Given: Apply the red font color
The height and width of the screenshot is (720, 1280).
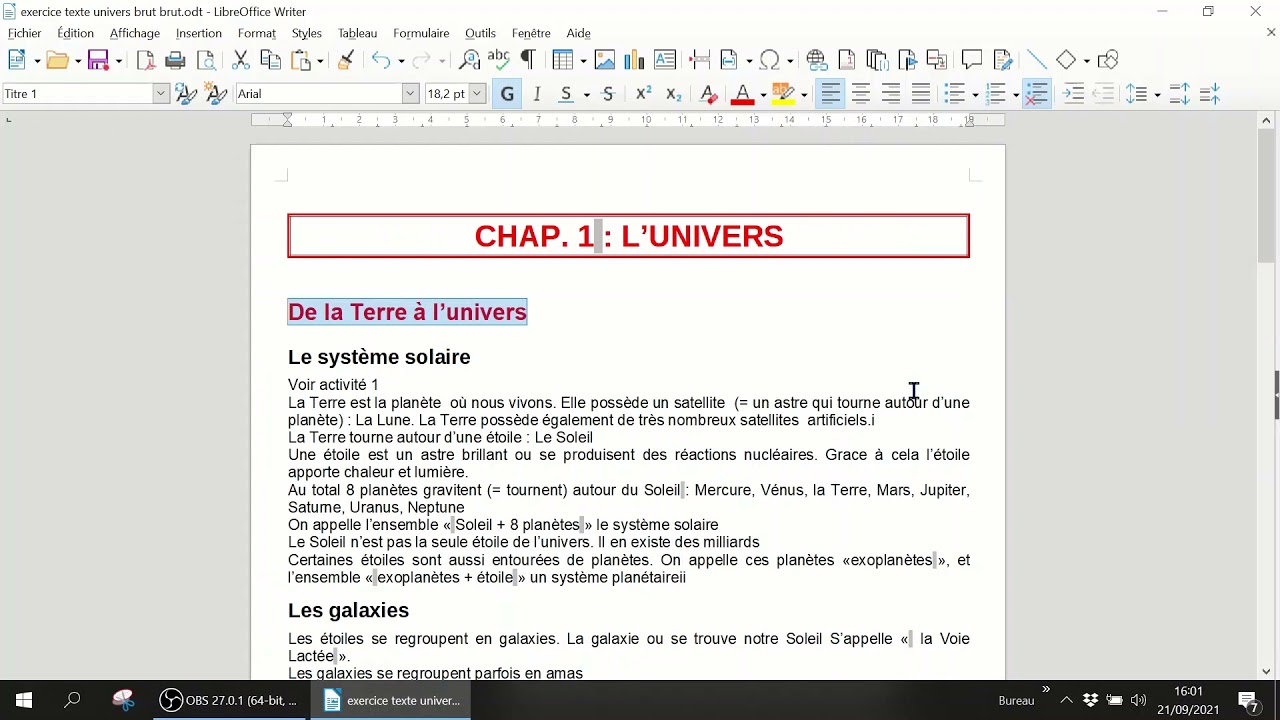Looking at the screenshot, I should 742,94.
